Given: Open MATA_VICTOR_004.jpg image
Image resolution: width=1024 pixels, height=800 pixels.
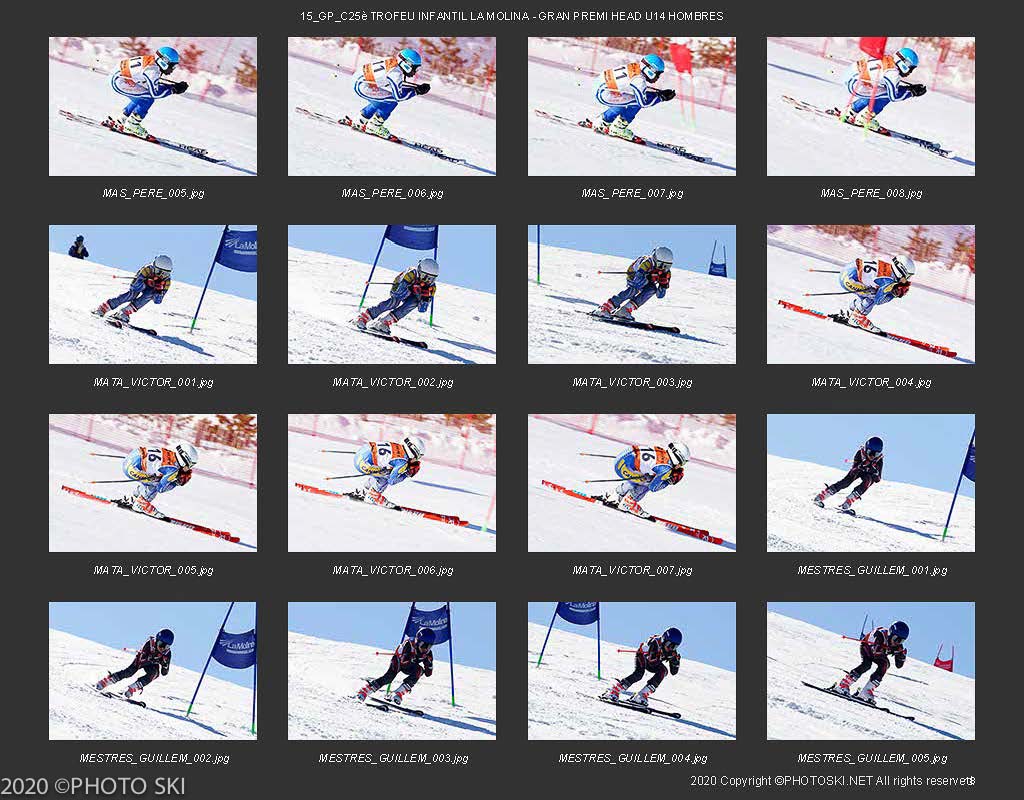Looking at the screenshot, I should click(871, 295).
